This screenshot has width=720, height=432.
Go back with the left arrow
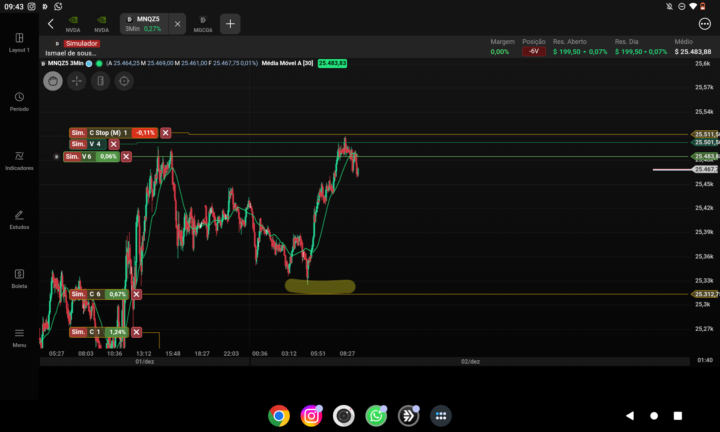(51, 23)
